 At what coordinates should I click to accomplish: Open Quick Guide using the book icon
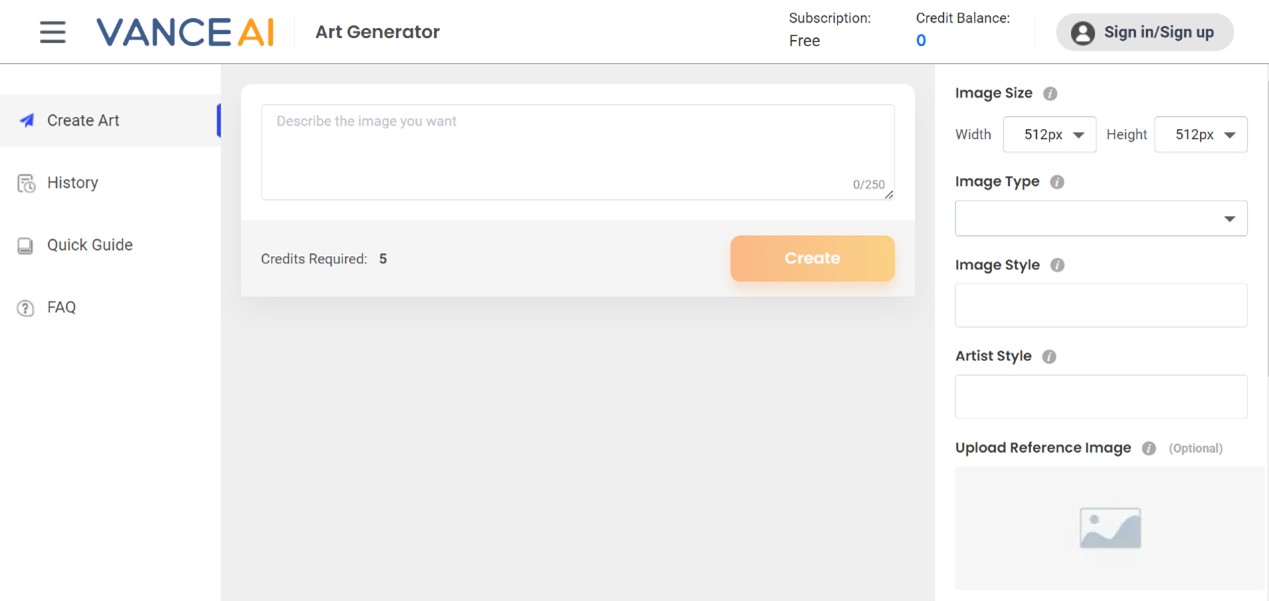(x=24, y=244)
